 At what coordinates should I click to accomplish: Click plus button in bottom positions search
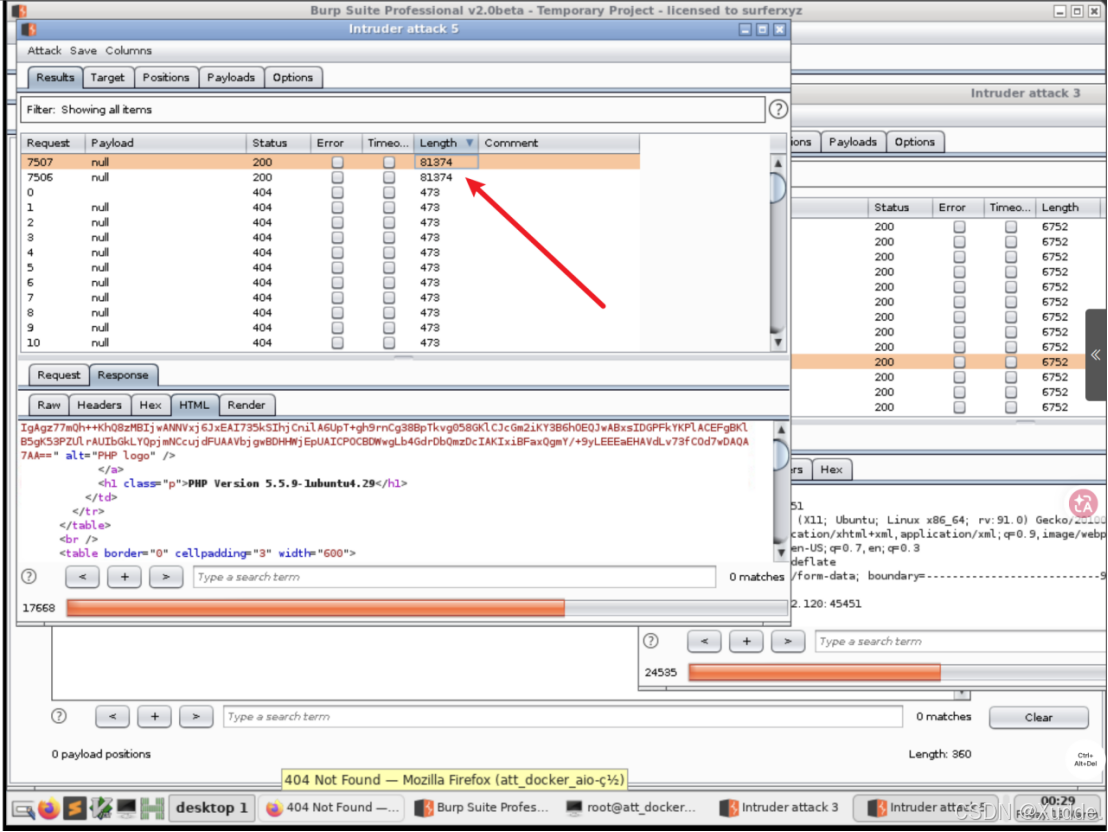tap(154, 717)
